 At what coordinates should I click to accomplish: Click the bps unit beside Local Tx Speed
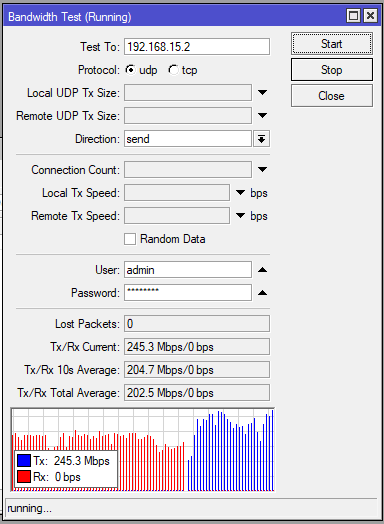coord(259,193)
